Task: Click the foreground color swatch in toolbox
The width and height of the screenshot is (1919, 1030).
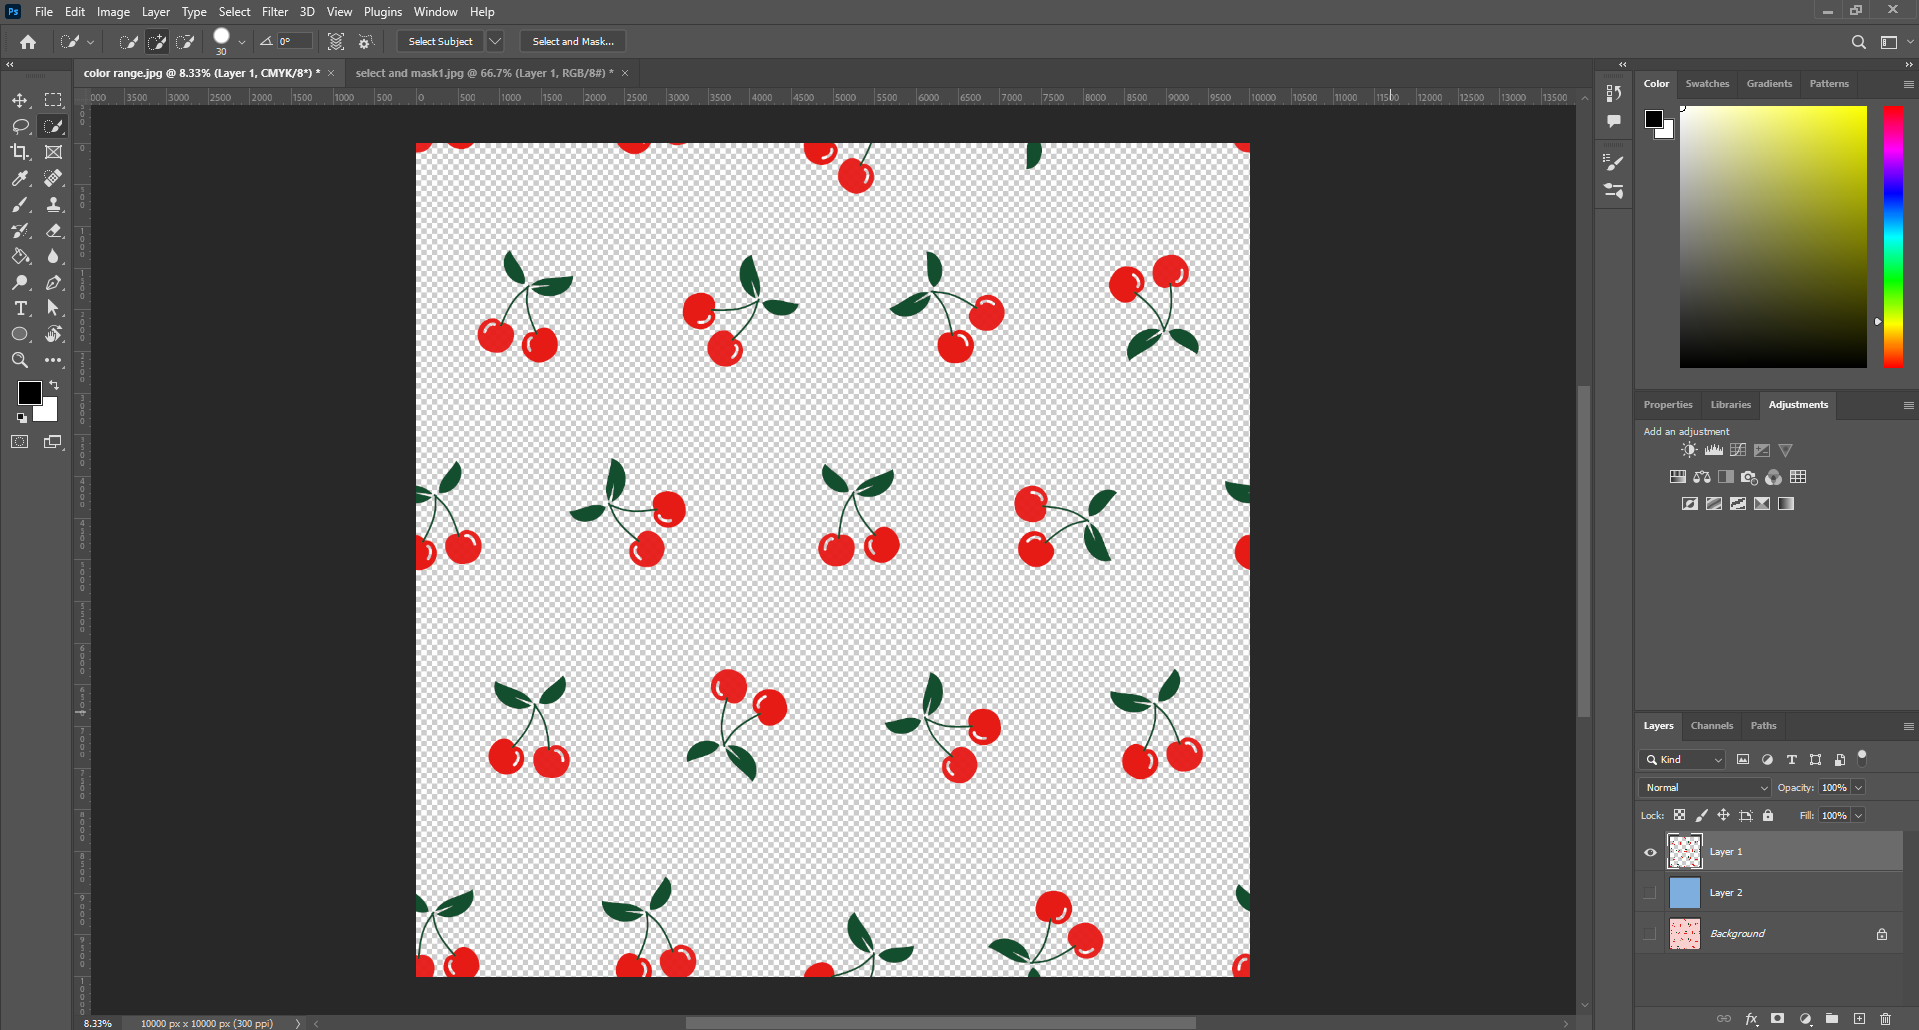Action: pyautogui.click(x=29, y=392)
